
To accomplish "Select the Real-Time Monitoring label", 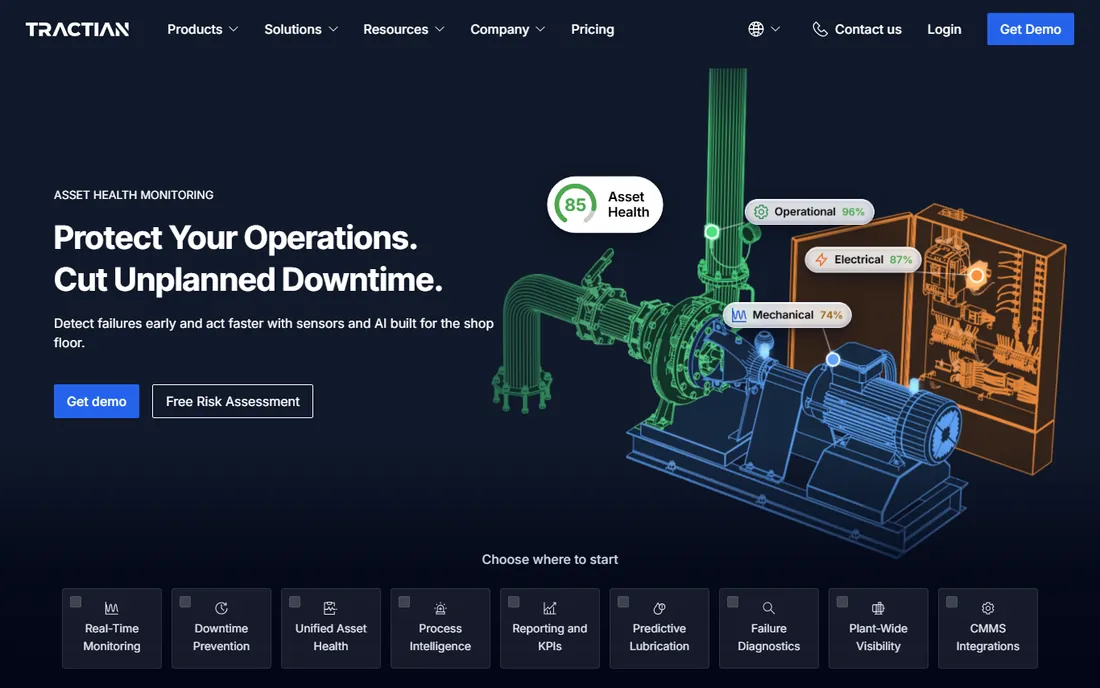I will pyautogui.click(x=112, y=638).
